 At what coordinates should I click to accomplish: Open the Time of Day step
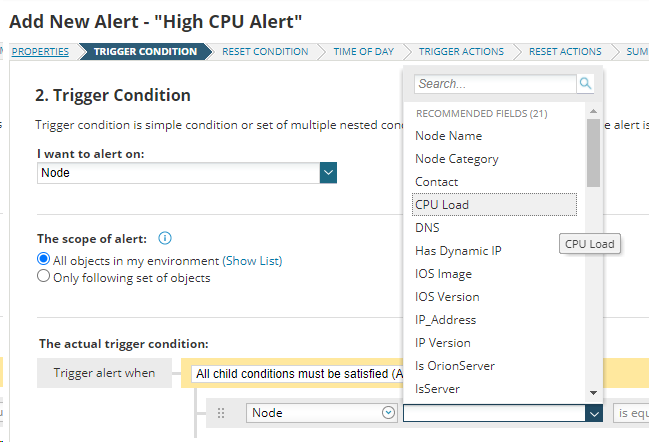tap(364, 51)
